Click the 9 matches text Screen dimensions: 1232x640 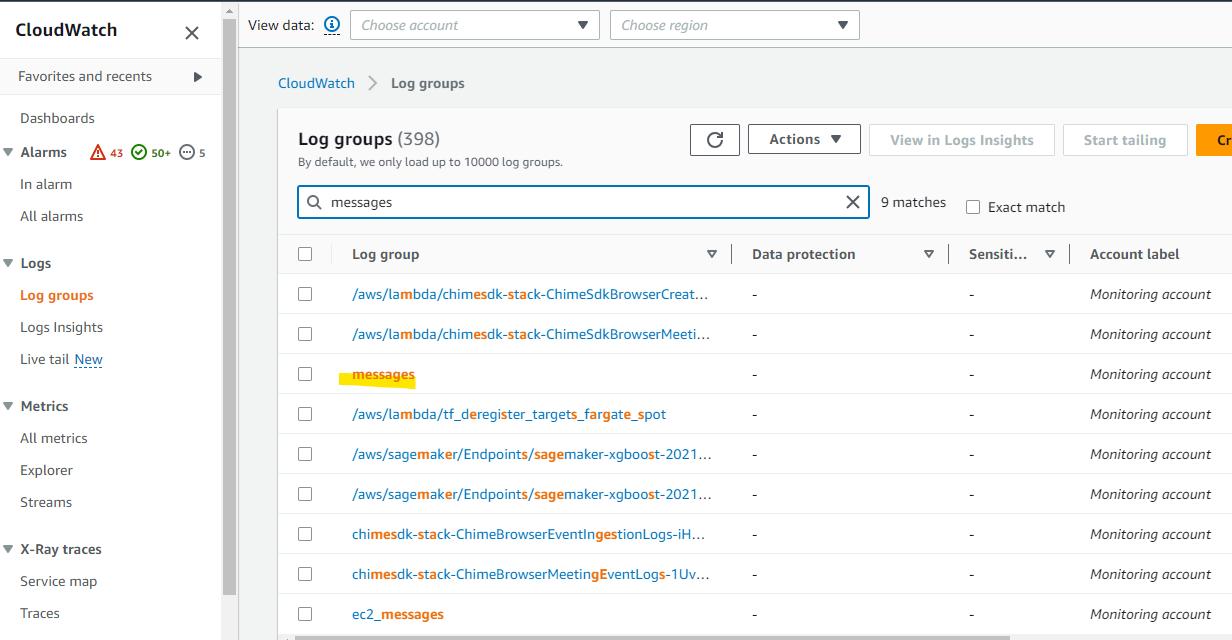point(913,202)
